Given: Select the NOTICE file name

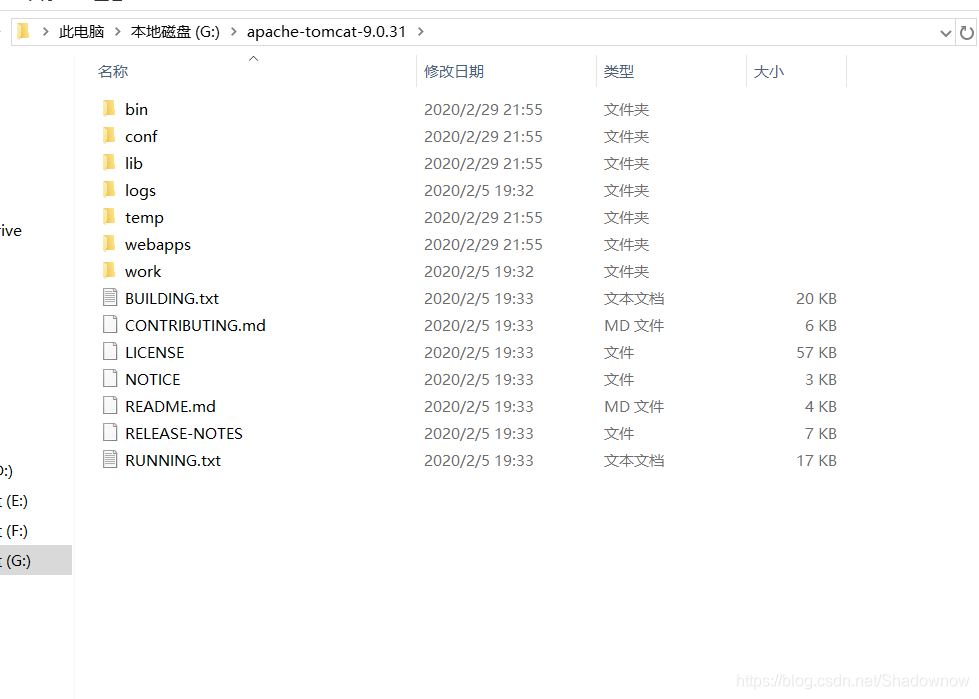Looking at the screenshot, I should (152, 379).
